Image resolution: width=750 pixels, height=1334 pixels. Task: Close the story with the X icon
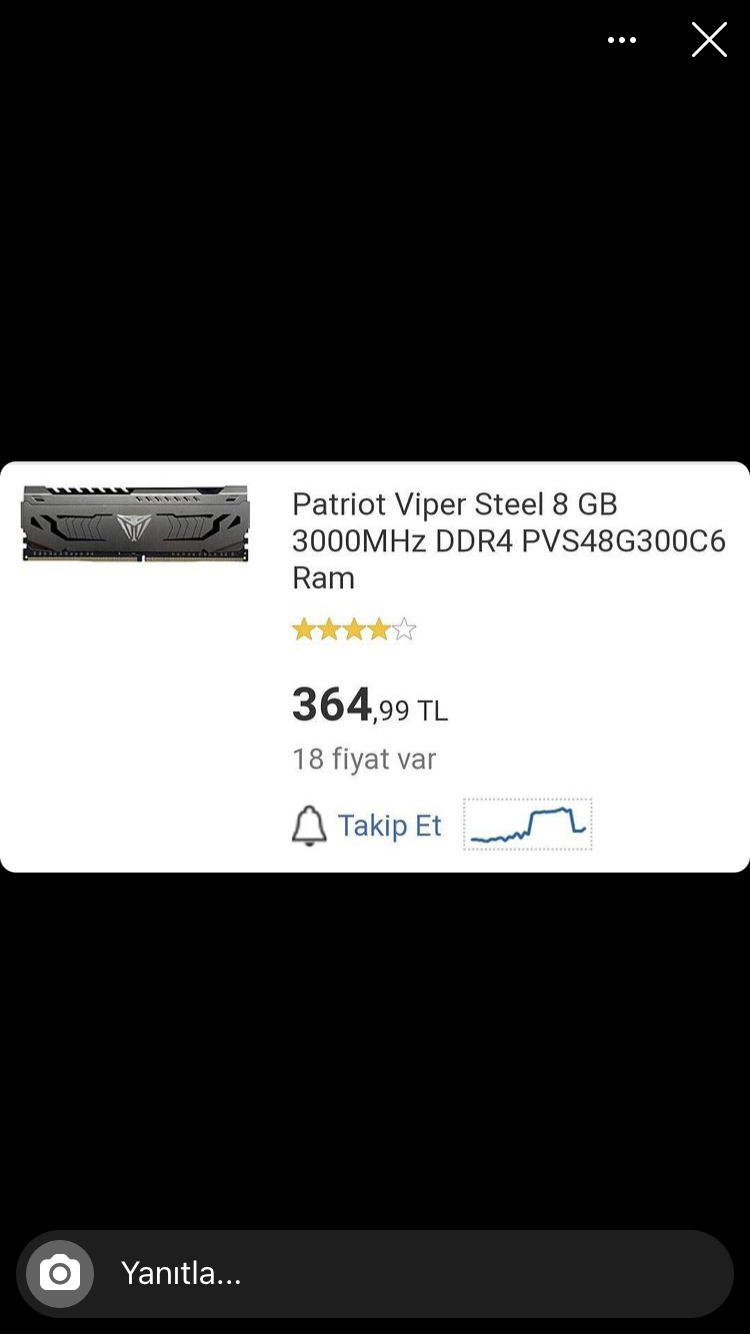(709, 40)
